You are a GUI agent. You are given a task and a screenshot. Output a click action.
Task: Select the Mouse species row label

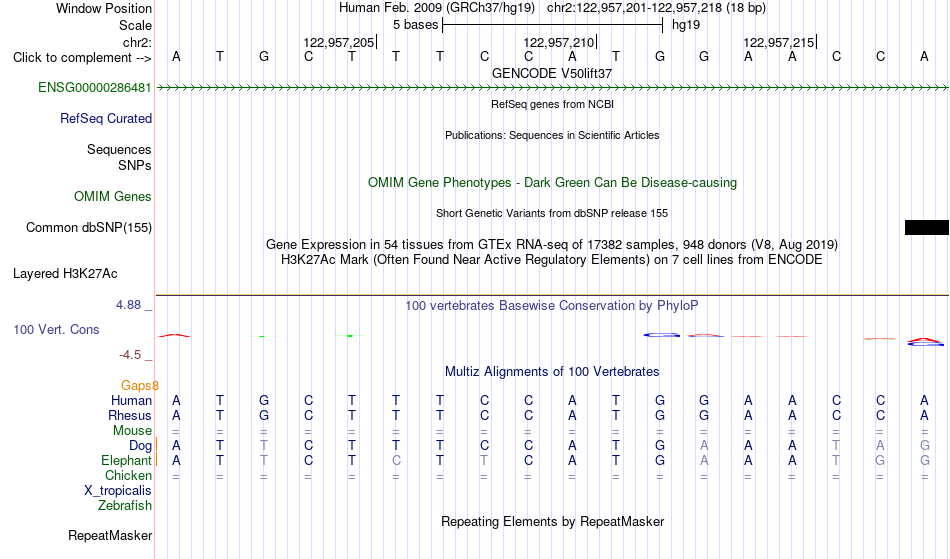[x=132, y=431]
